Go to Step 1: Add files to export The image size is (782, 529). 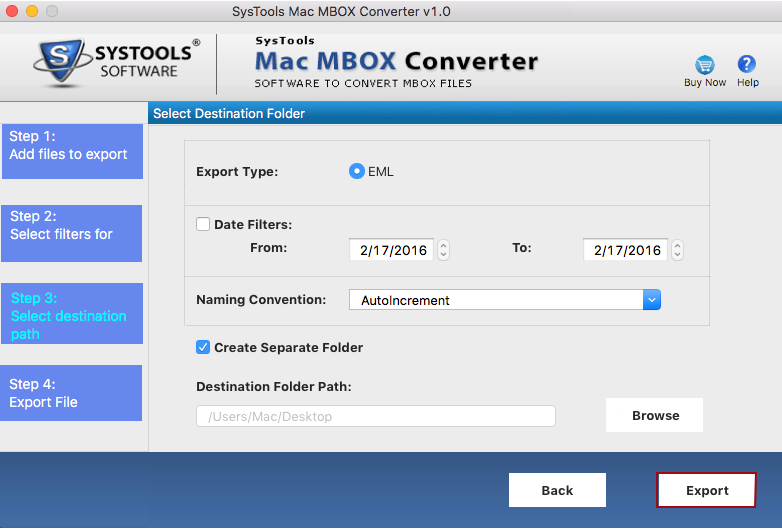point(72,152)
